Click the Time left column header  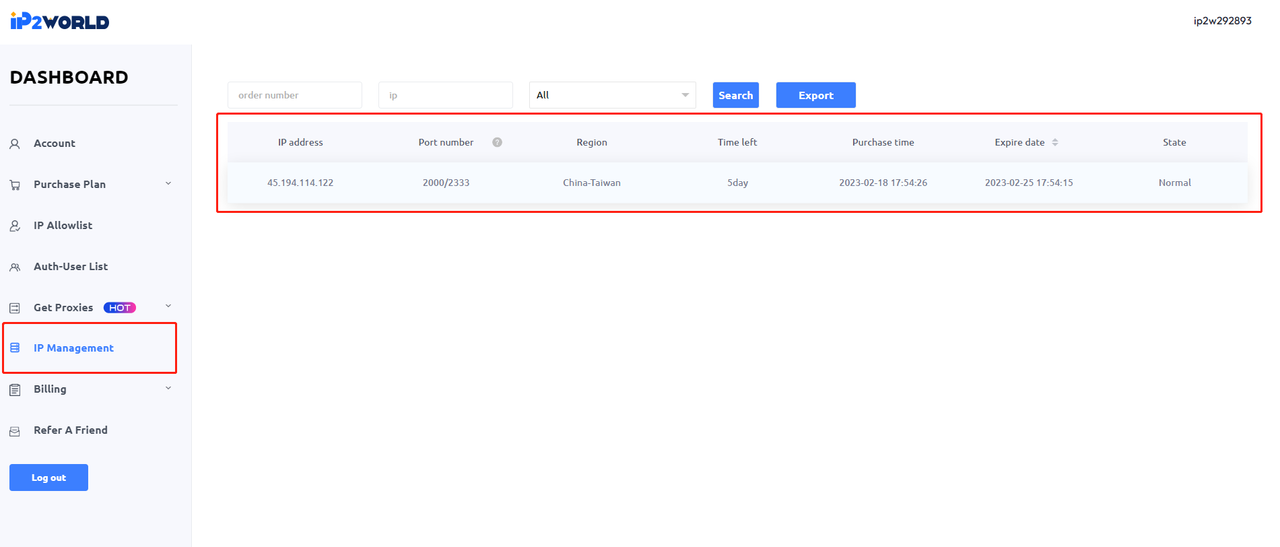click(737, 142)
